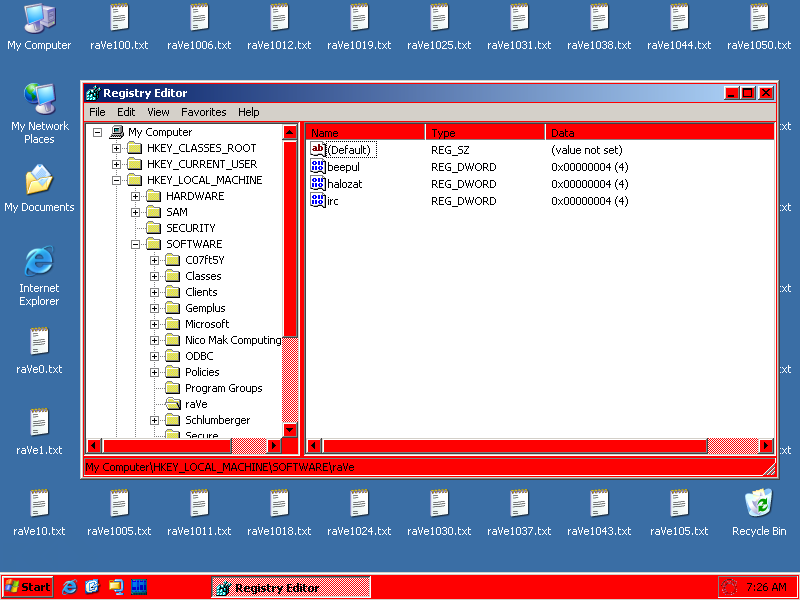Select the HKEY_LOCAL_MACHINE label
Viewport: 800px width, 600px height.
click(205, 180)
